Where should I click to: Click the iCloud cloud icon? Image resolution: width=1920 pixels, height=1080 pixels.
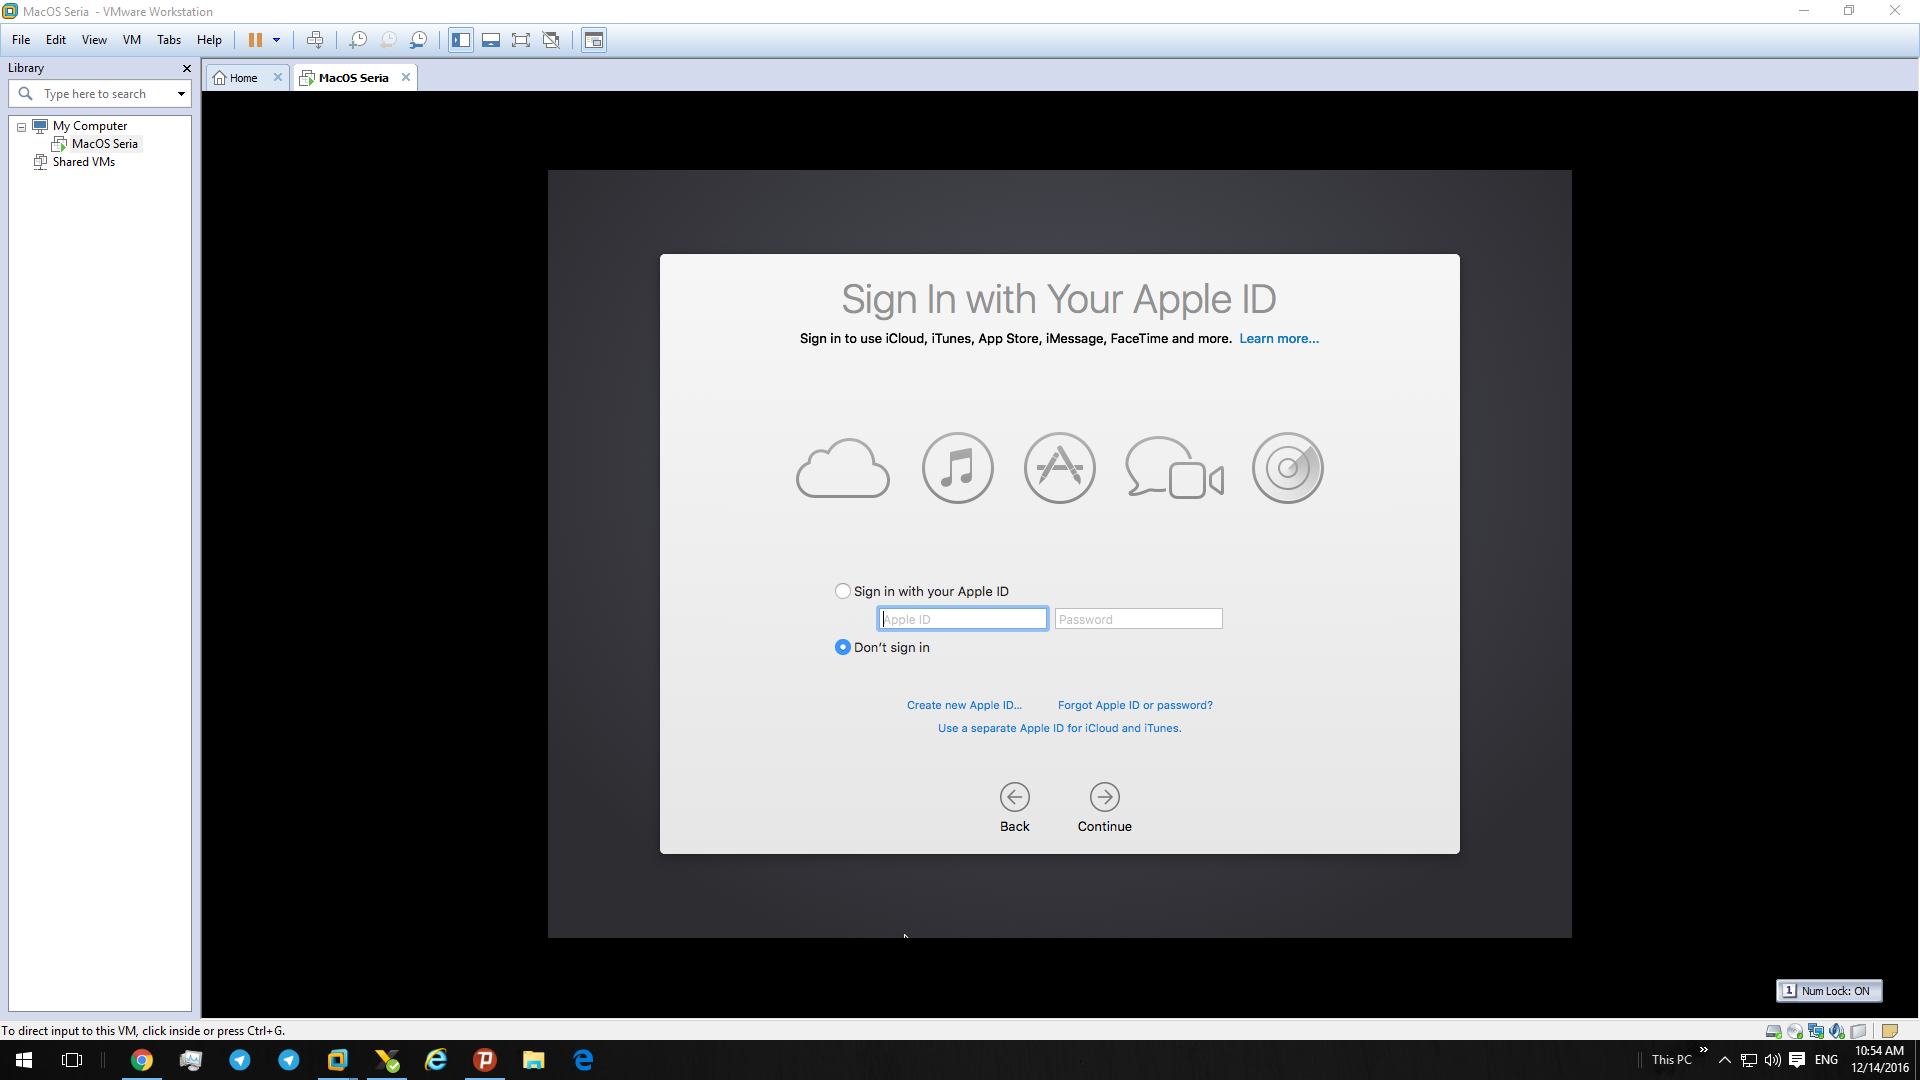pyautogui.click(x=843, y=468)
